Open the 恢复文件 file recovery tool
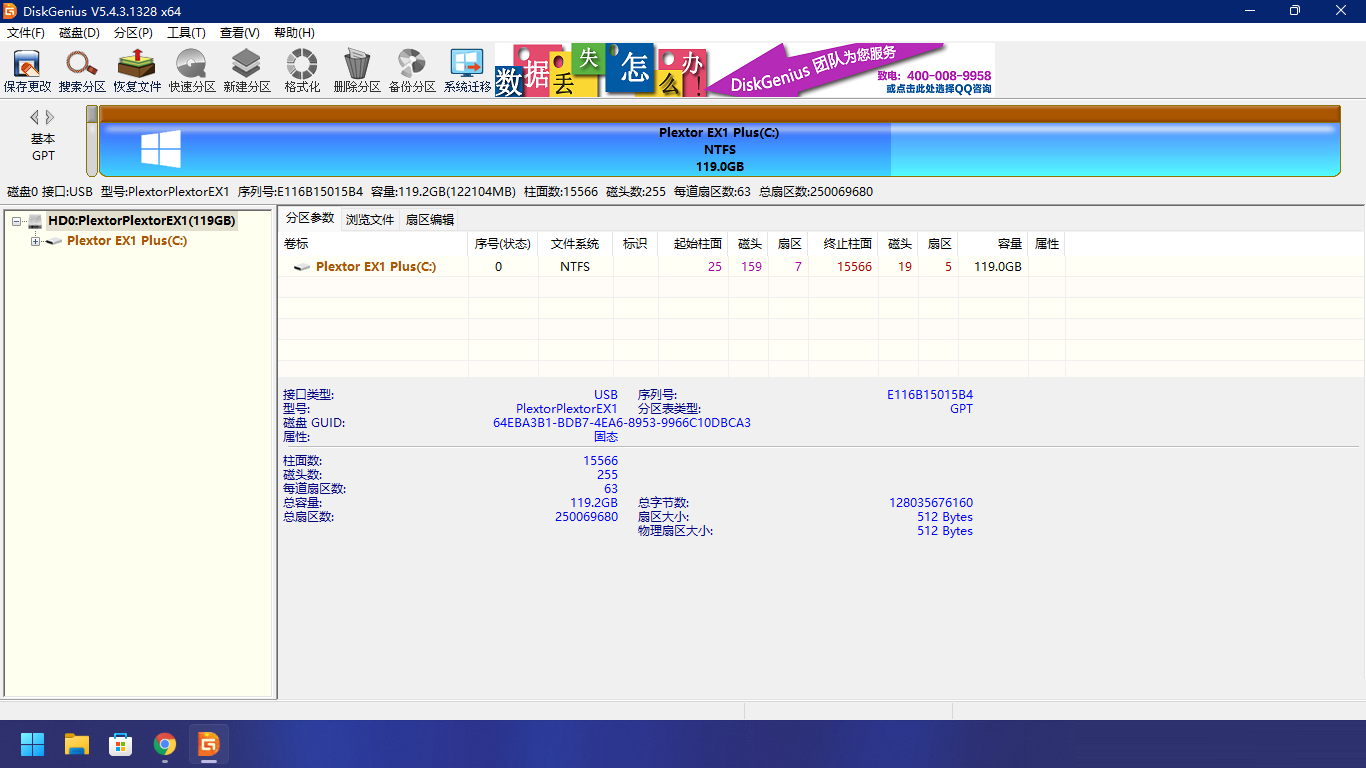1366x768 pixels. (137, 70)
